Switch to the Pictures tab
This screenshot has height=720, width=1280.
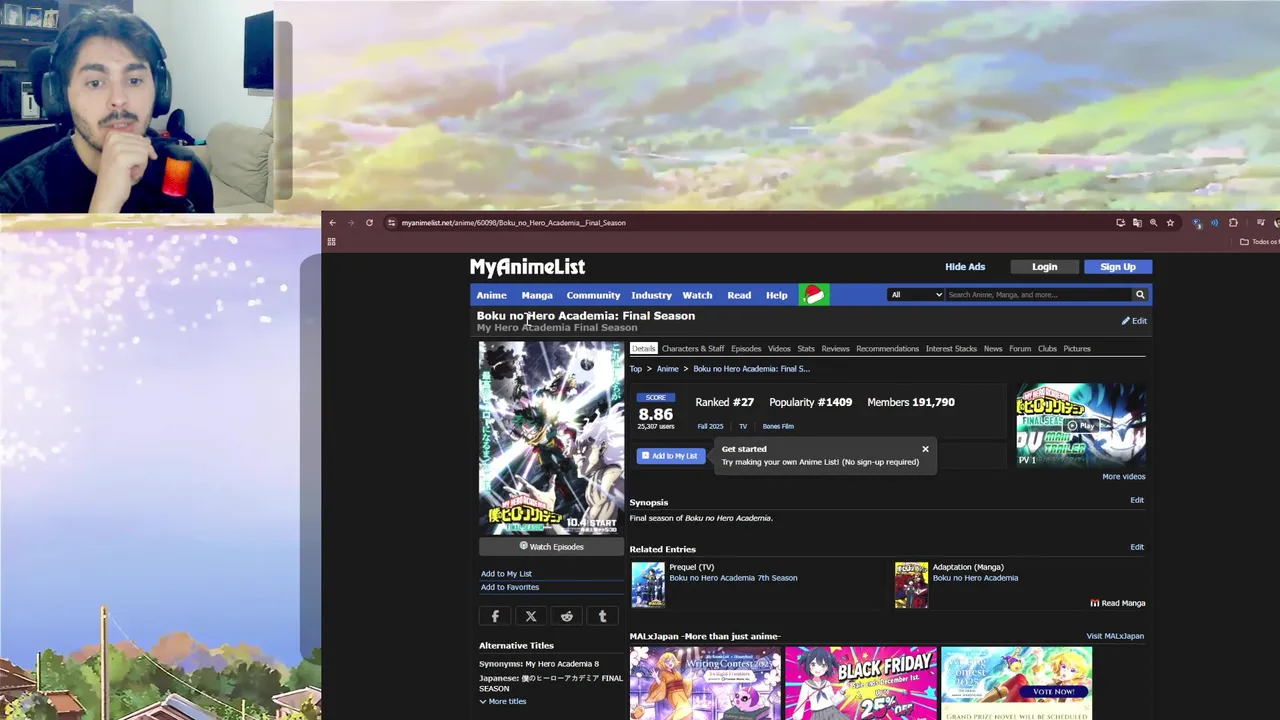tap(1077, 349)
